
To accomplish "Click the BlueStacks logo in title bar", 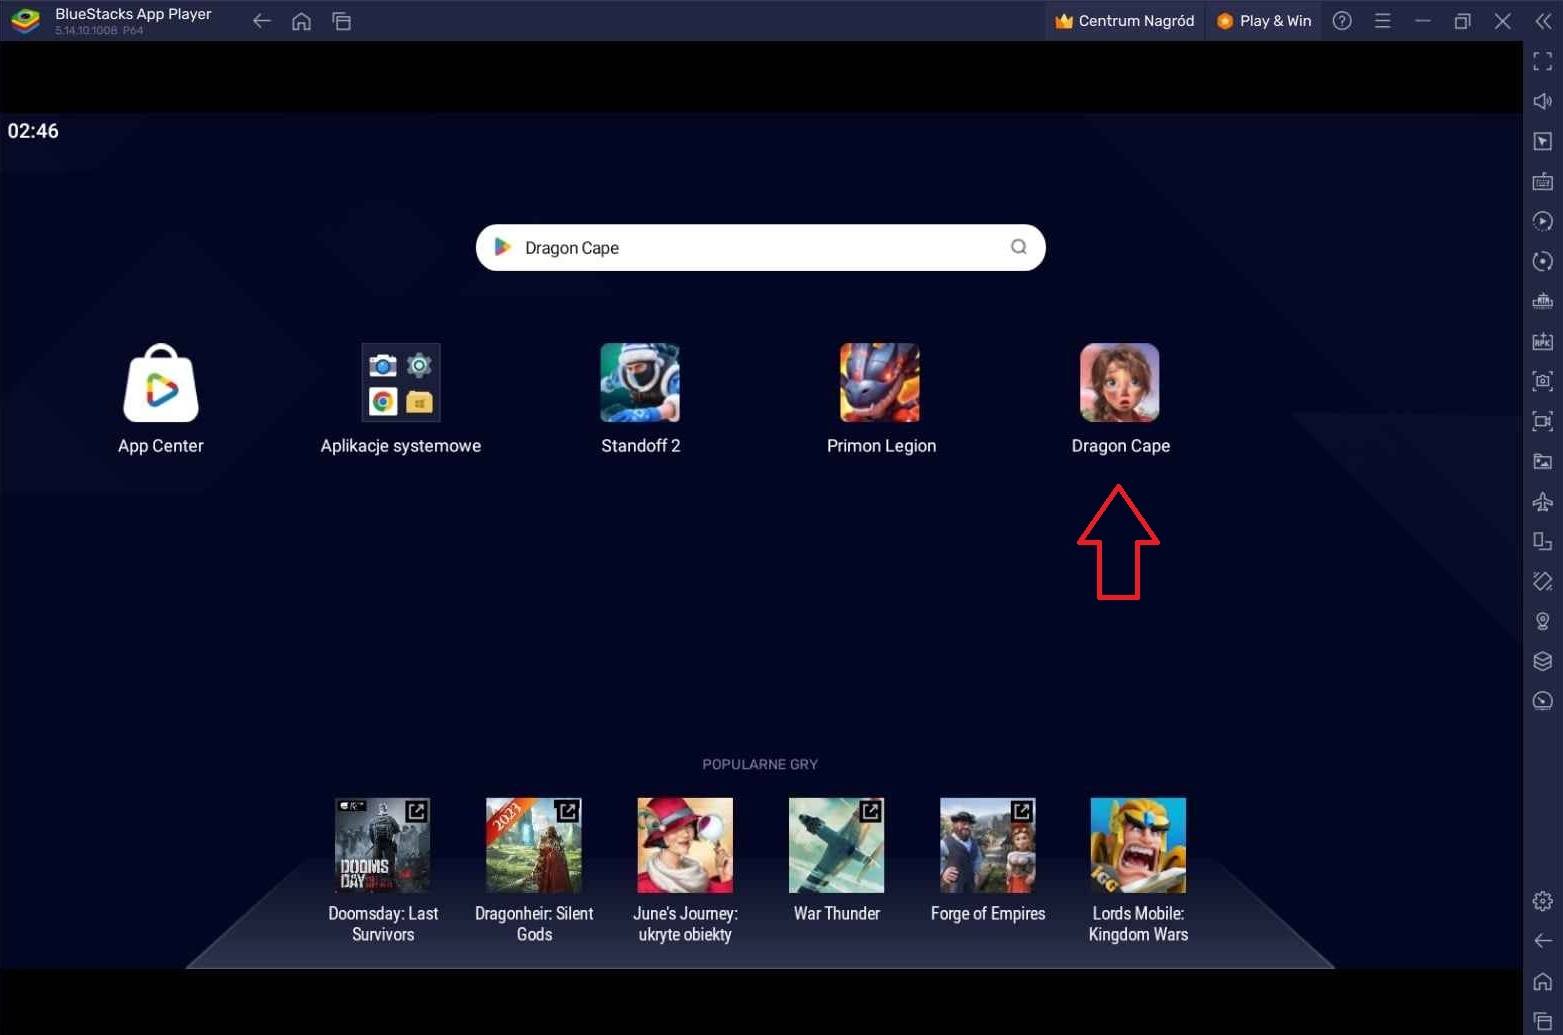I will (x=25, y=20).
